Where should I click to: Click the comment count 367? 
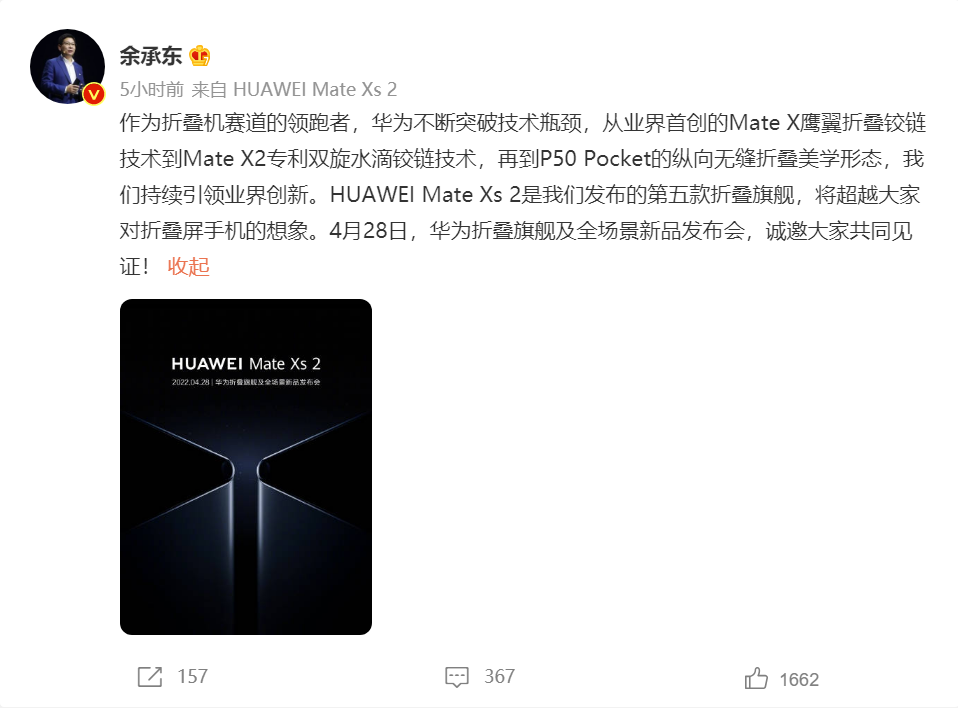[x=500, y=677]
